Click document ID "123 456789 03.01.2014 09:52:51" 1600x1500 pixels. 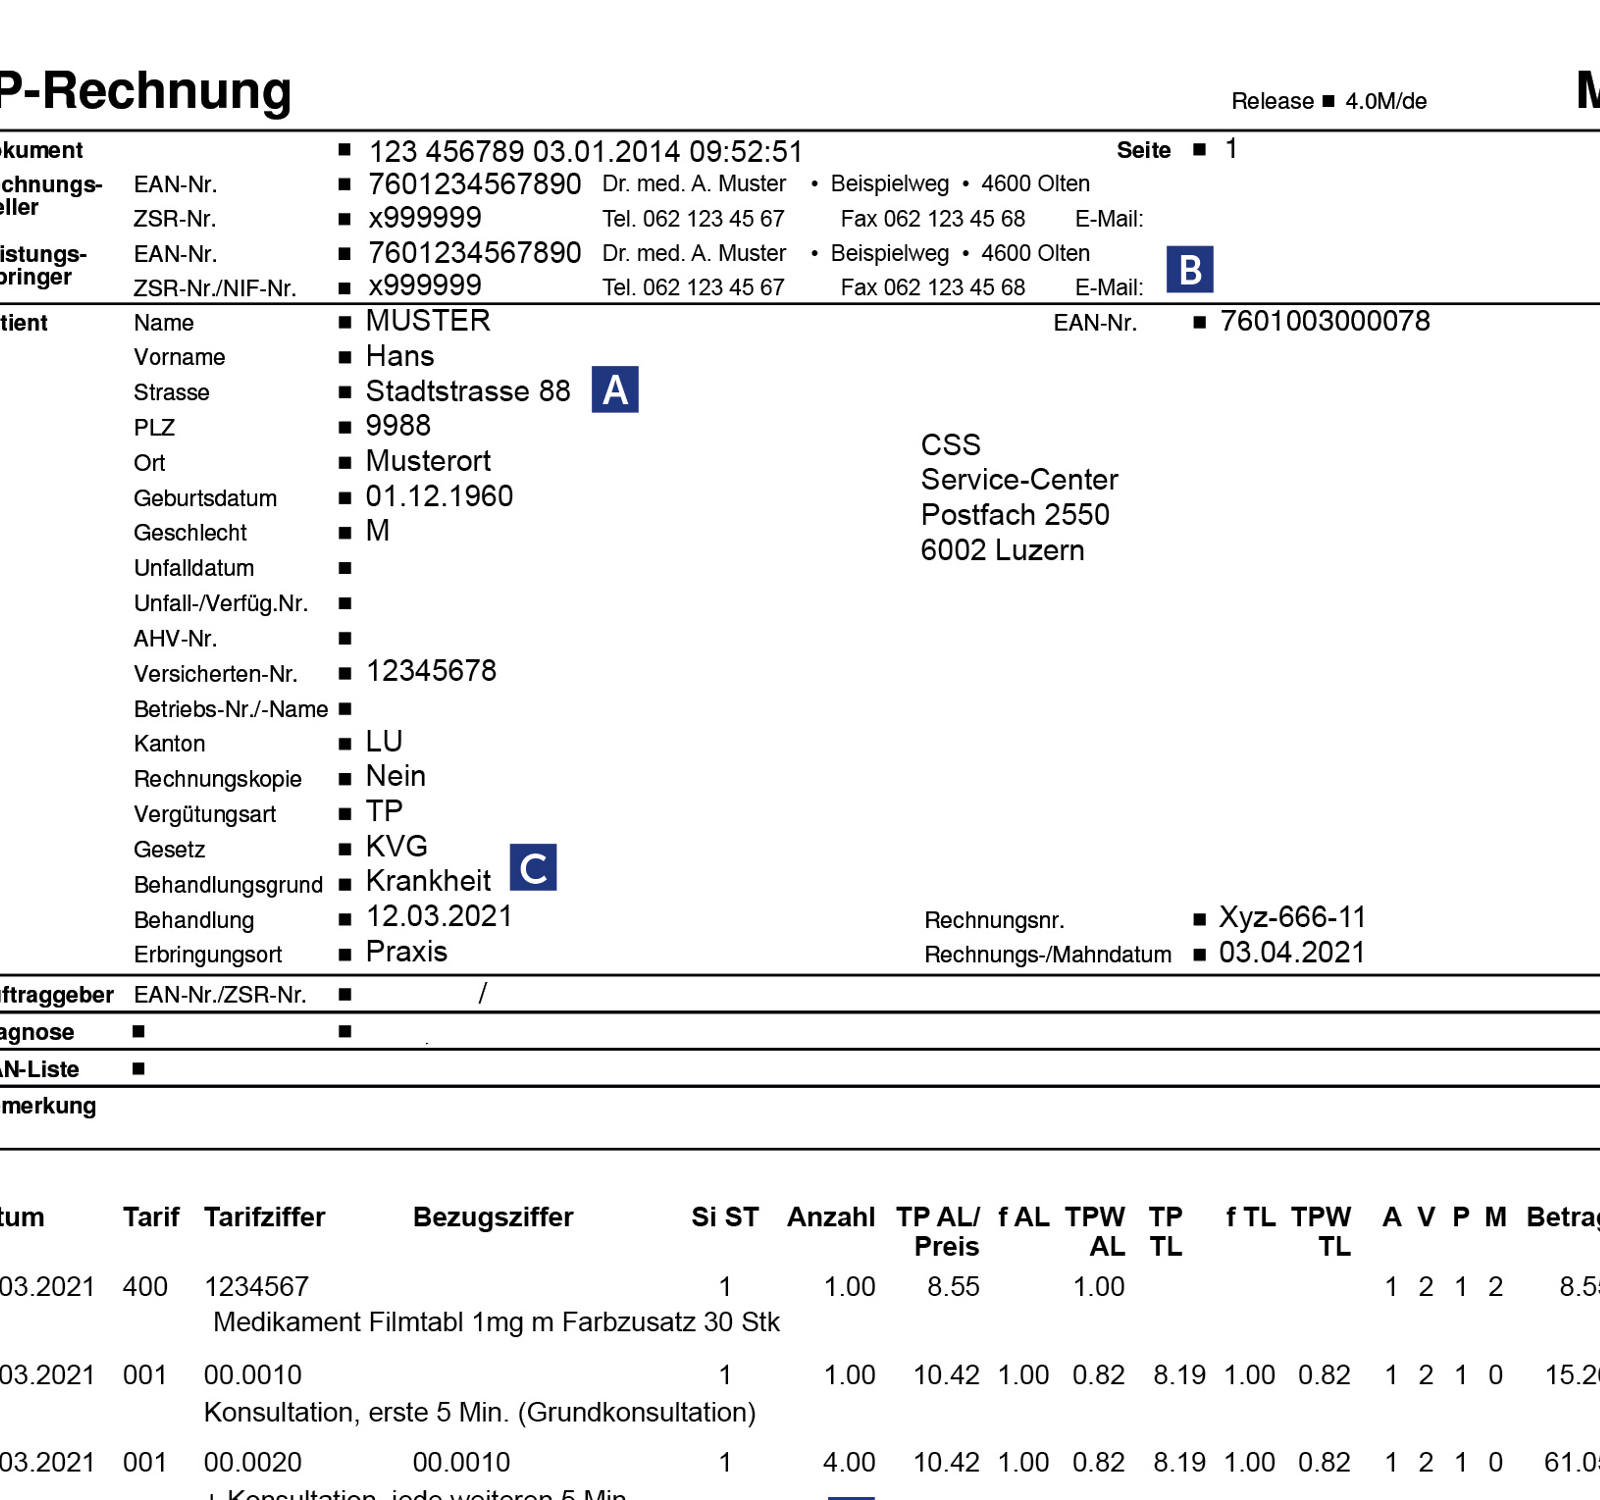pyautogui.click(x=586, y=151)
